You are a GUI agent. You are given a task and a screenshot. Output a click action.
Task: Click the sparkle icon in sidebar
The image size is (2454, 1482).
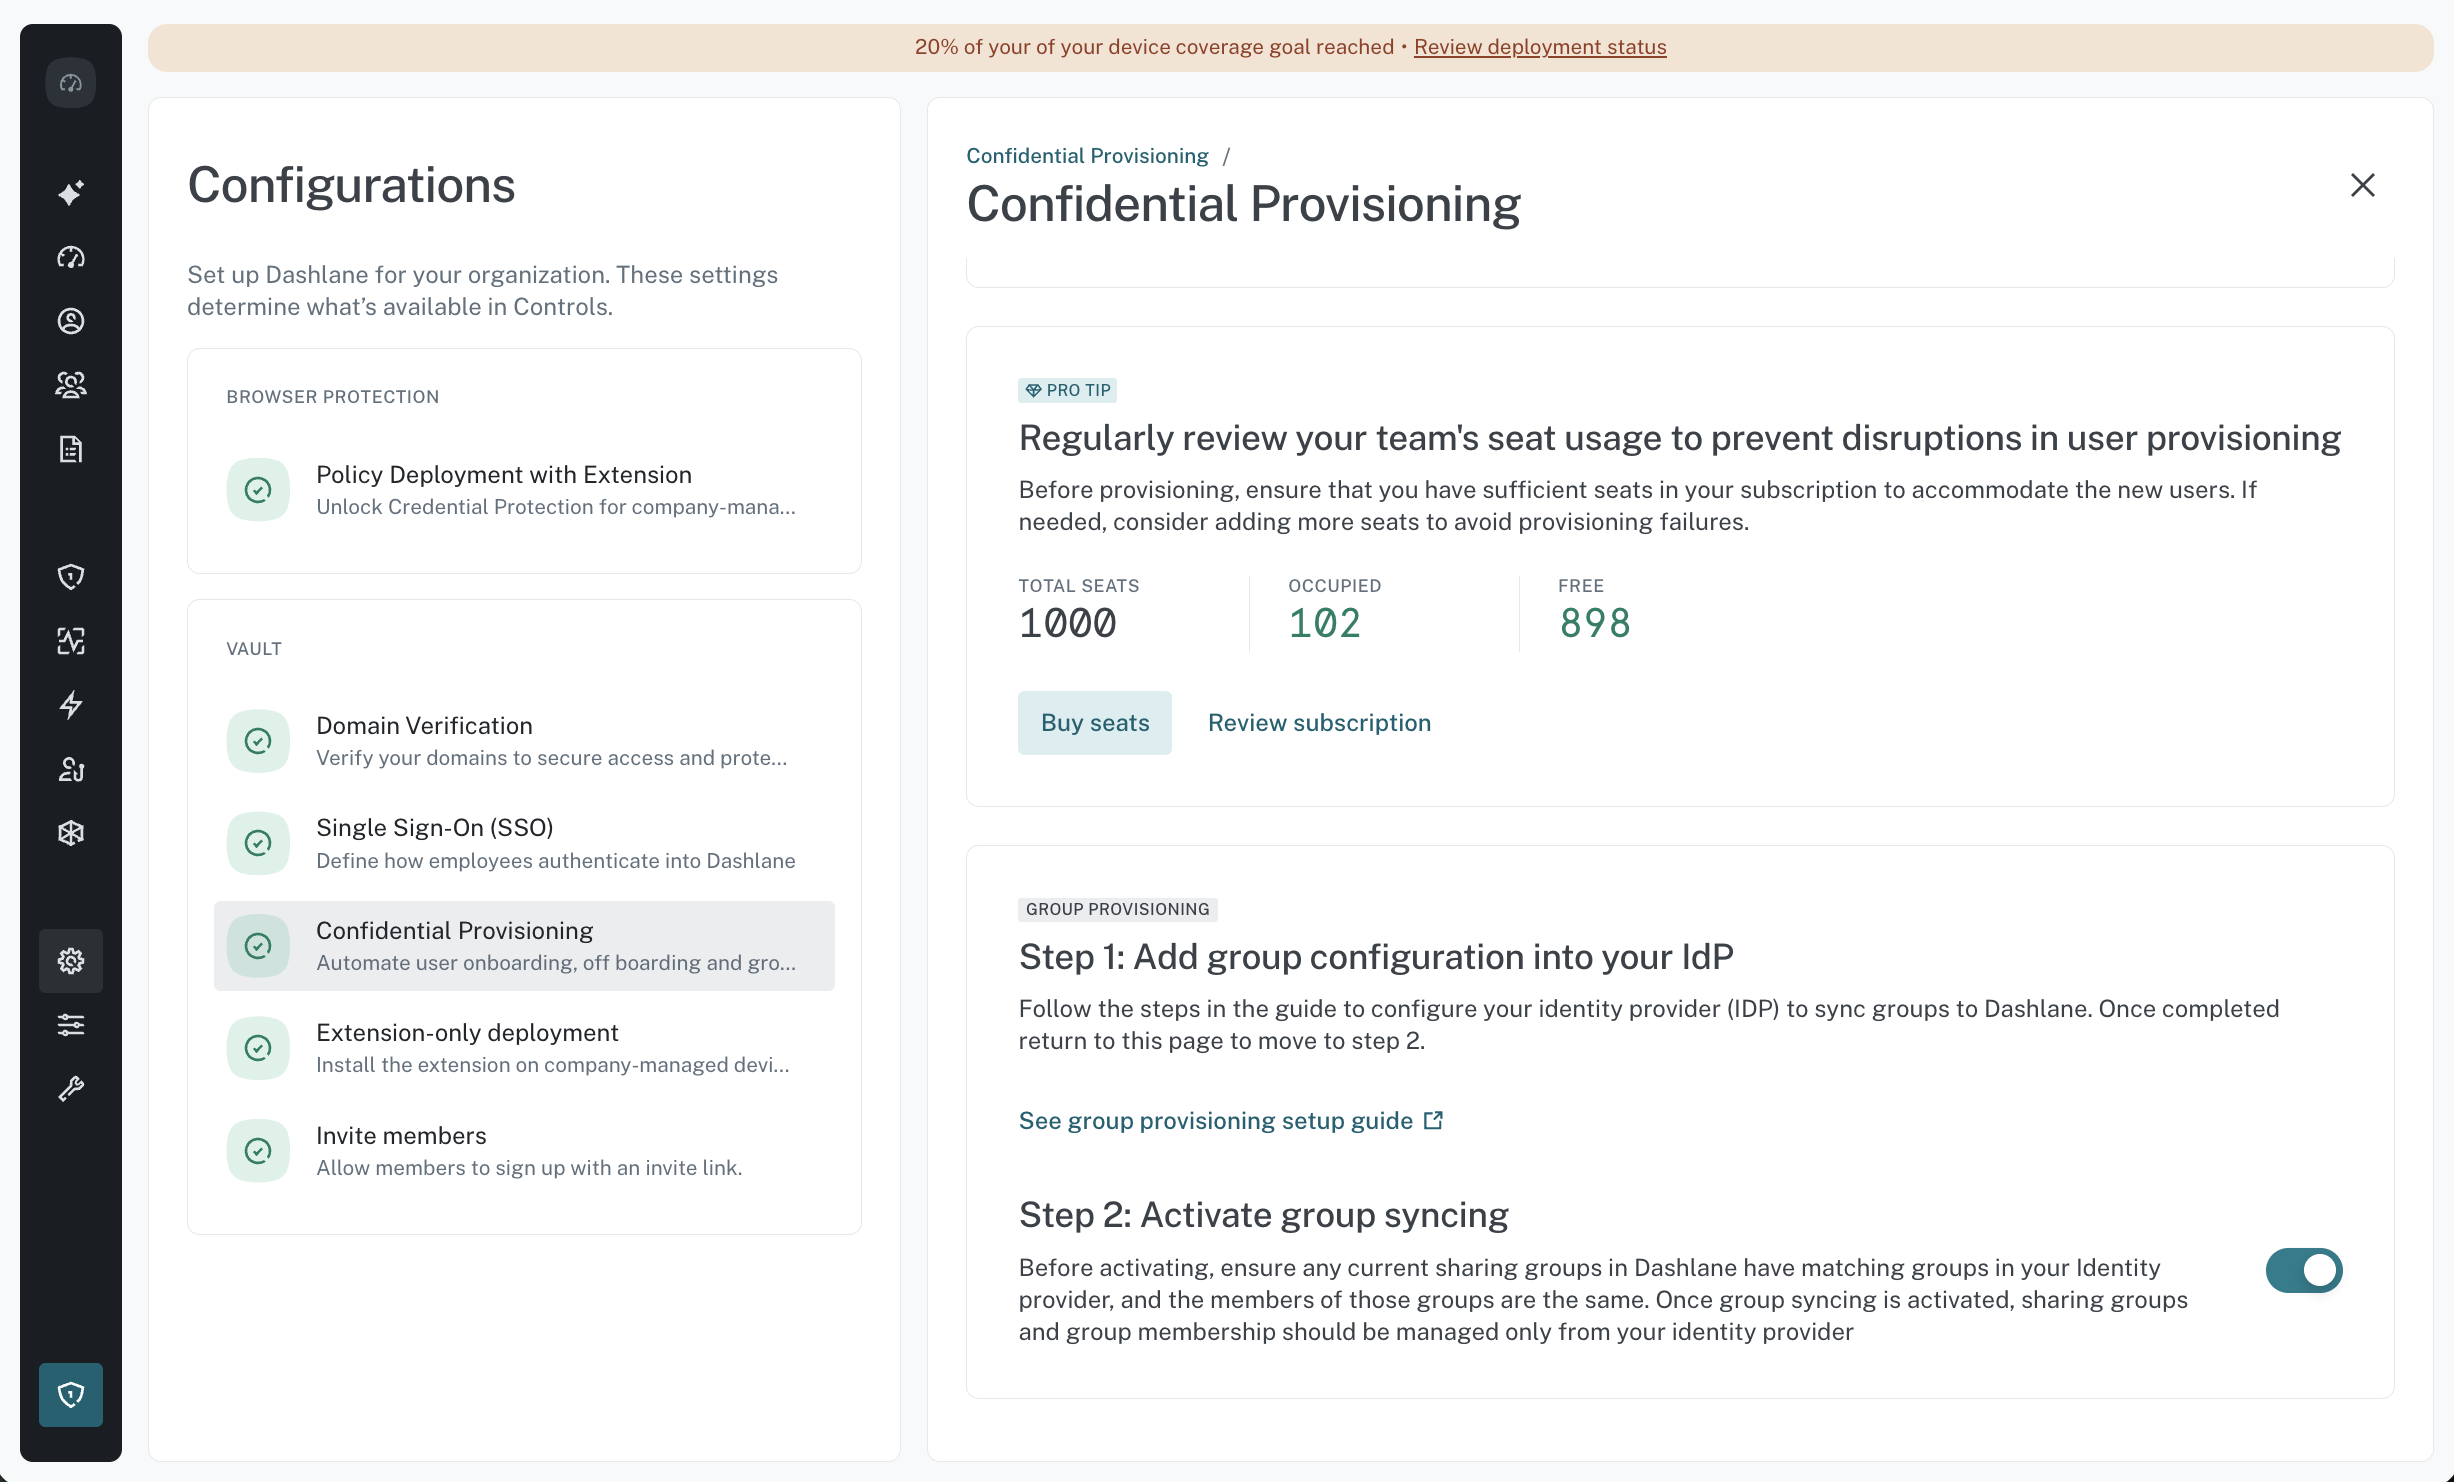[x=70, y=193]
